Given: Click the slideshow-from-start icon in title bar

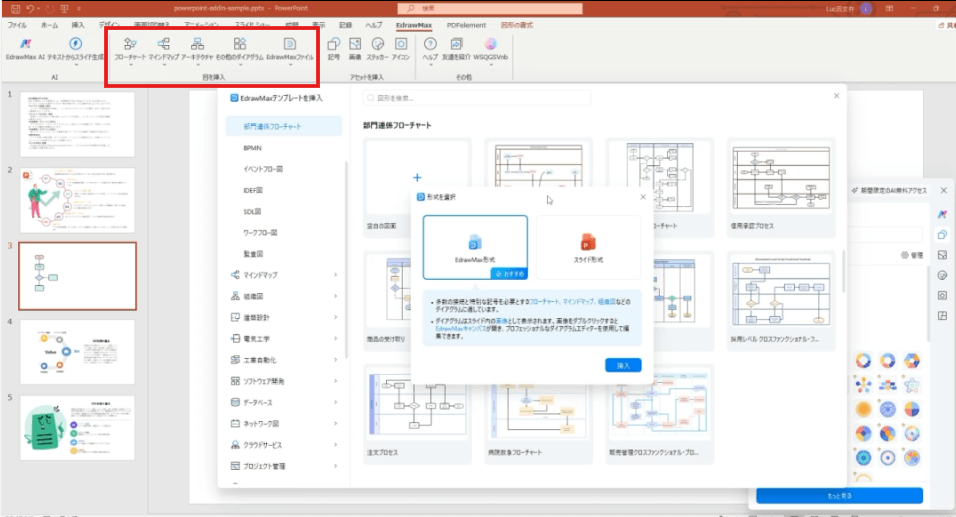Looking at the screenshot, I should pos(65,9).
